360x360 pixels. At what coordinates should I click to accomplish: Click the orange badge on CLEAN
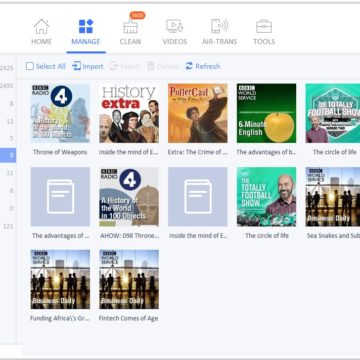(137, 15)
